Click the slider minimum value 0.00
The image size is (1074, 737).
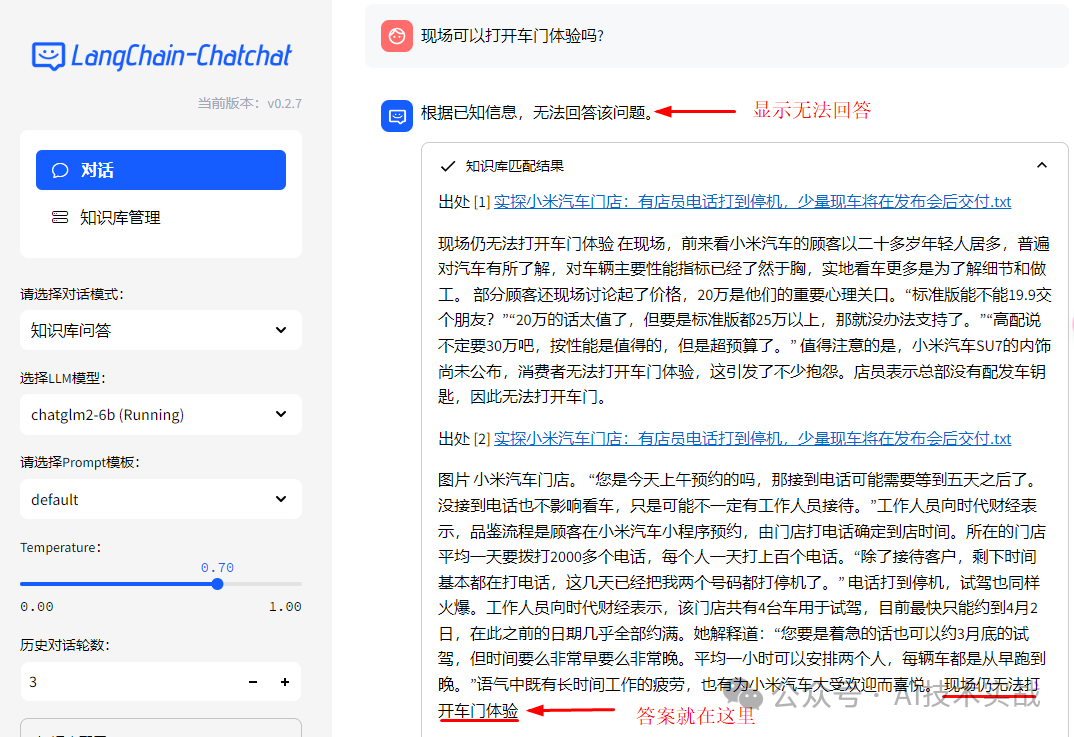[x=37, y=607]
